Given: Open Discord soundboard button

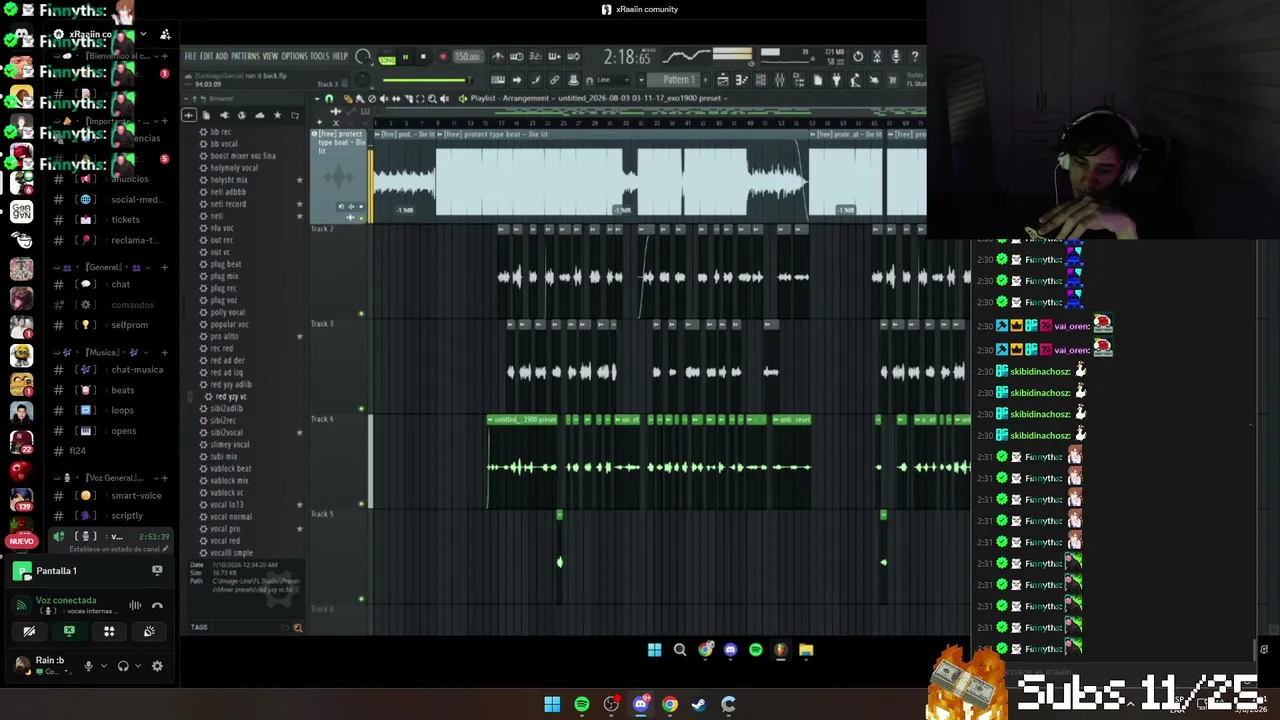Looking at the screenshot, I should point(149,631).
